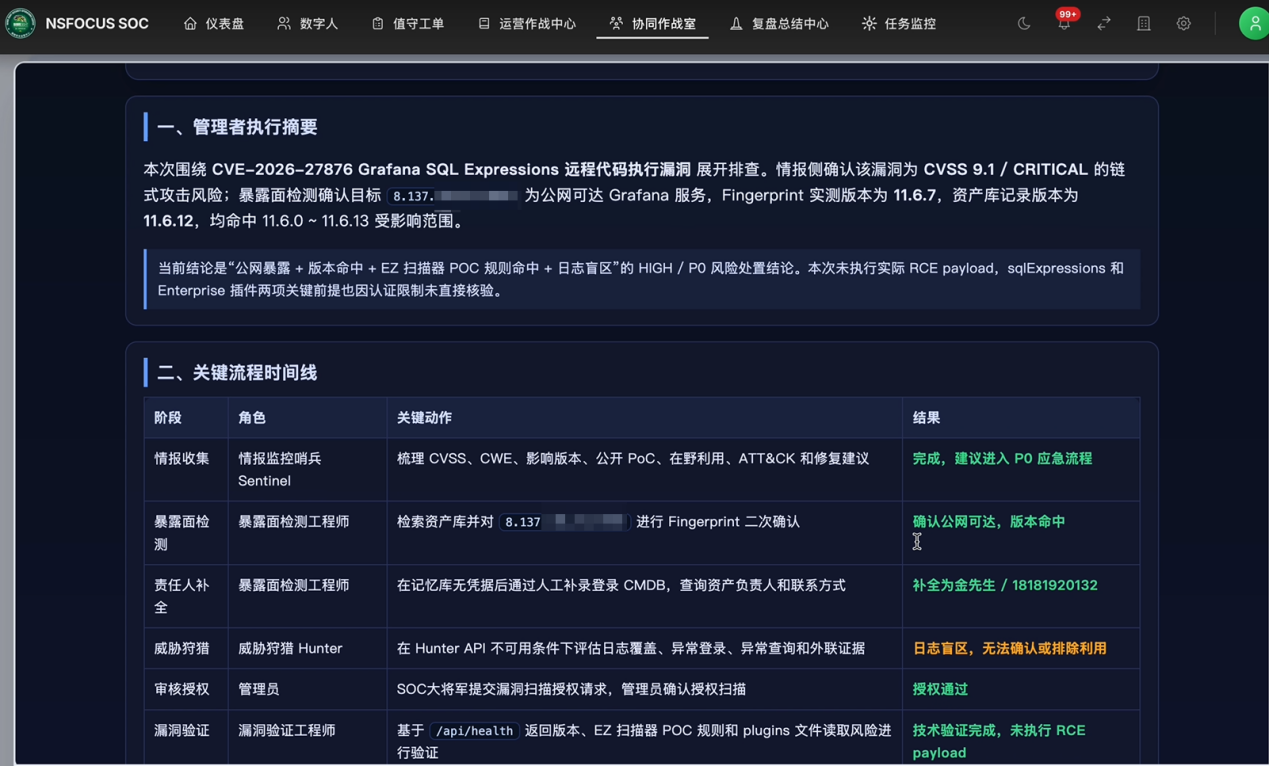Click result 补全为金先生 / 18181920132

coord(1005,585)
